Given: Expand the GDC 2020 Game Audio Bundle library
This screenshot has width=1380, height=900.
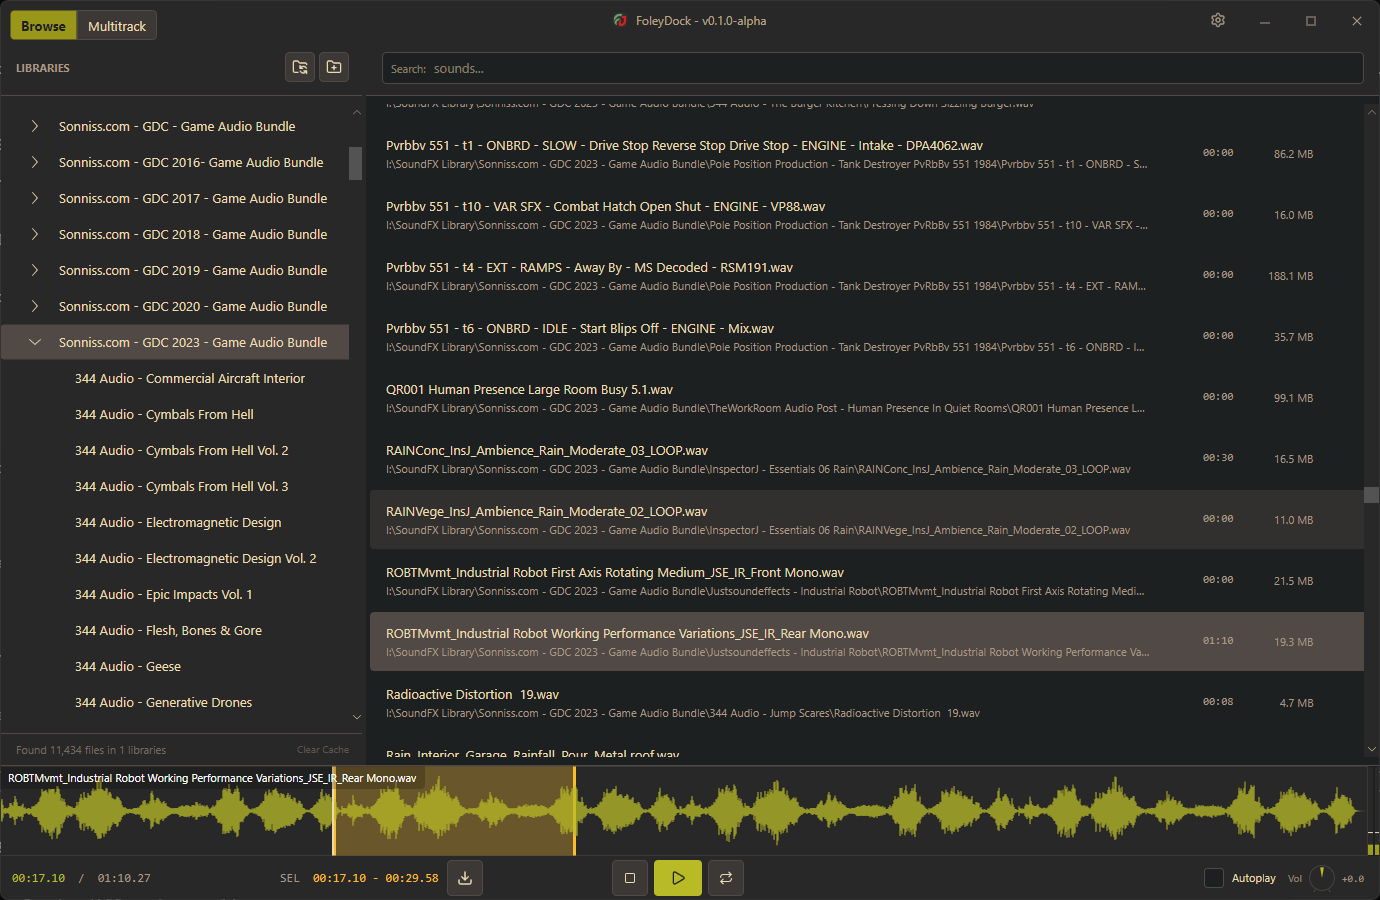Looking at the screenshot, I should click(35, 306).
